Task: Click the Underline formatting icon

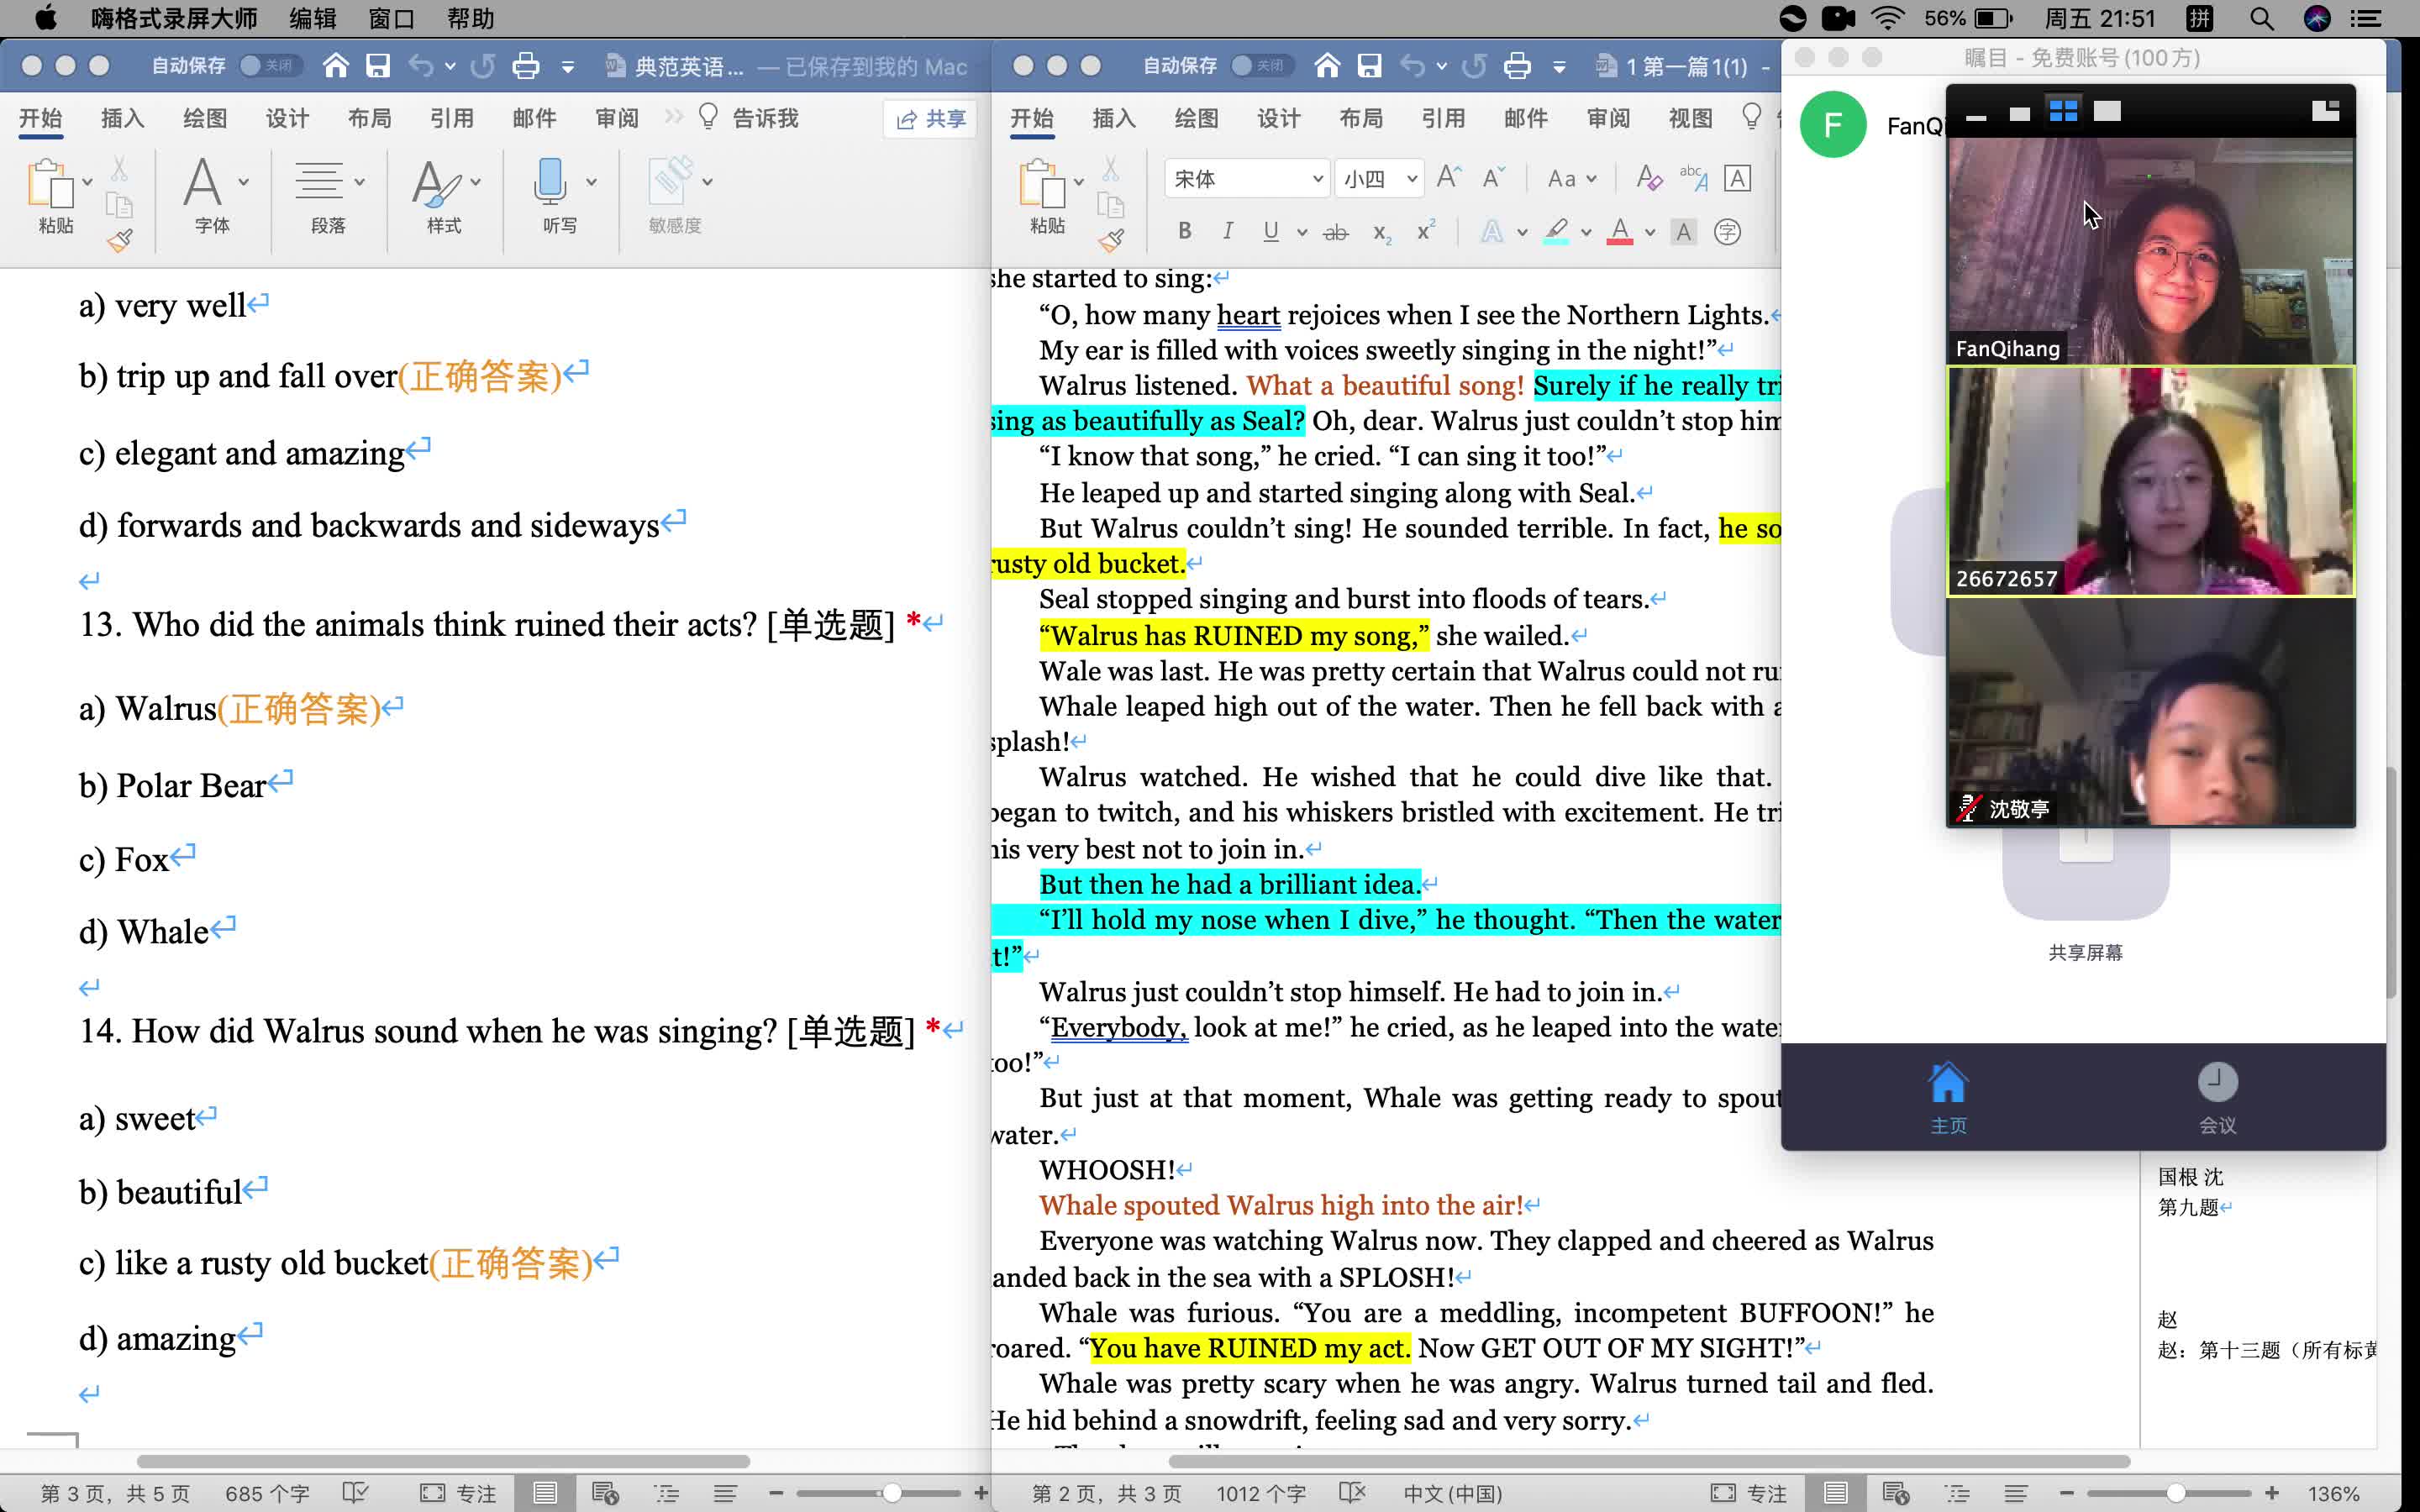Action: 1270,232
